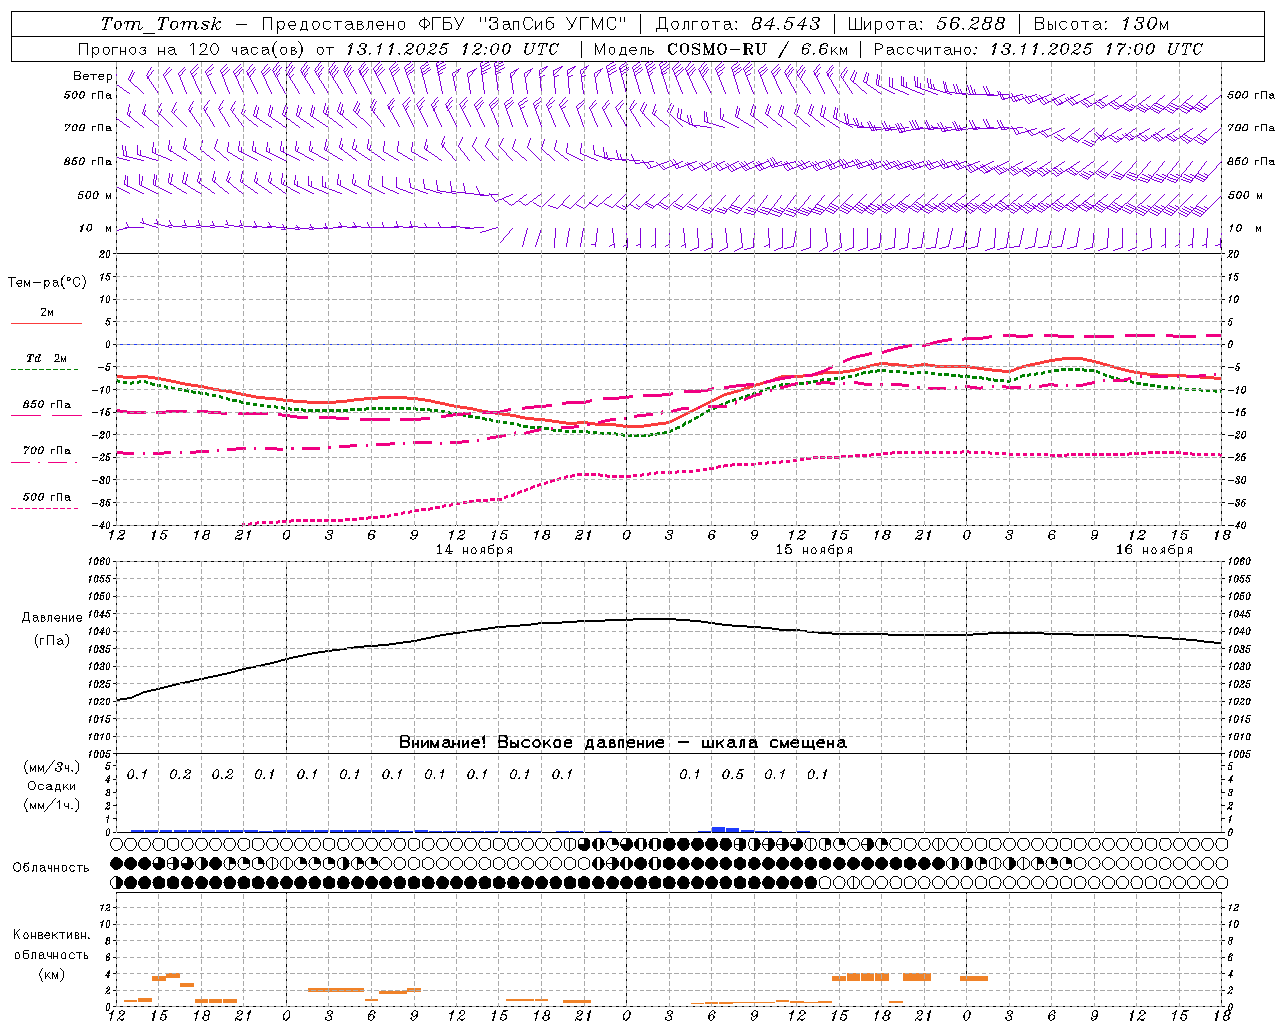The height and width of the screenshot is (1024, 1280).
Task: Click the 10 м wind level label on left
Action: point(95,228)
